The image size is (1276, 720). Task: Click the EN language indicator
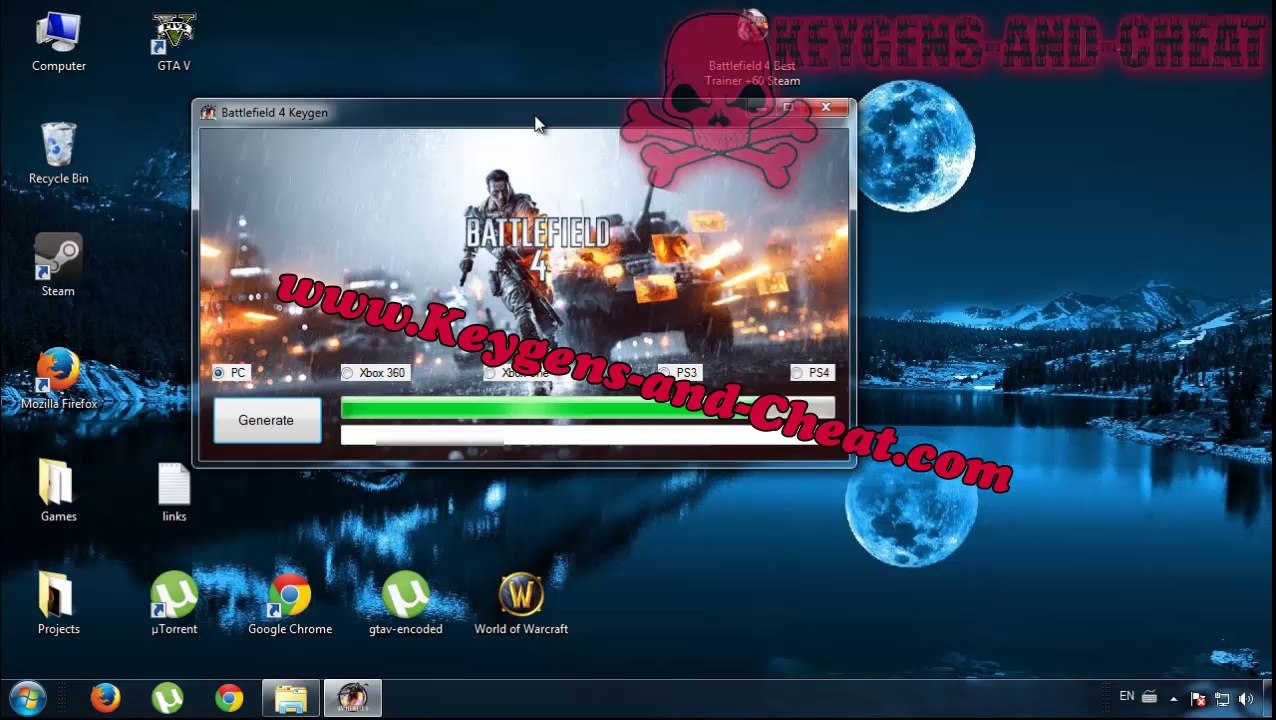coord(1127,696)
